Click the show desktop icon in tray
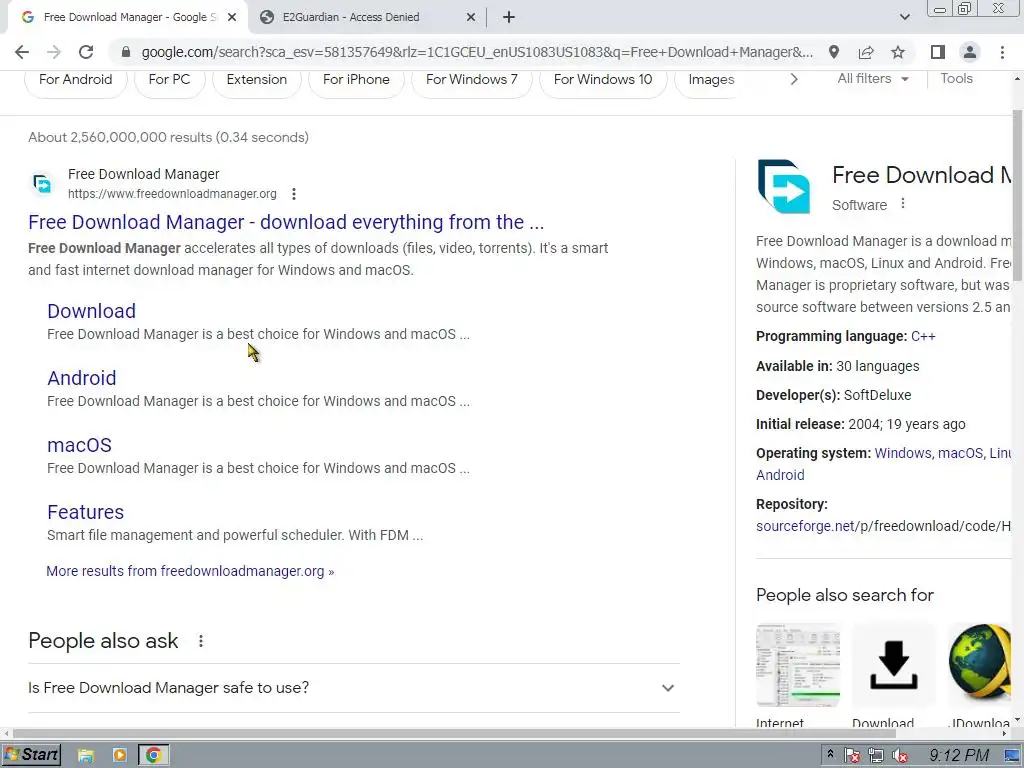This screenshot has width=1024, height=768. click(1012, 756)
